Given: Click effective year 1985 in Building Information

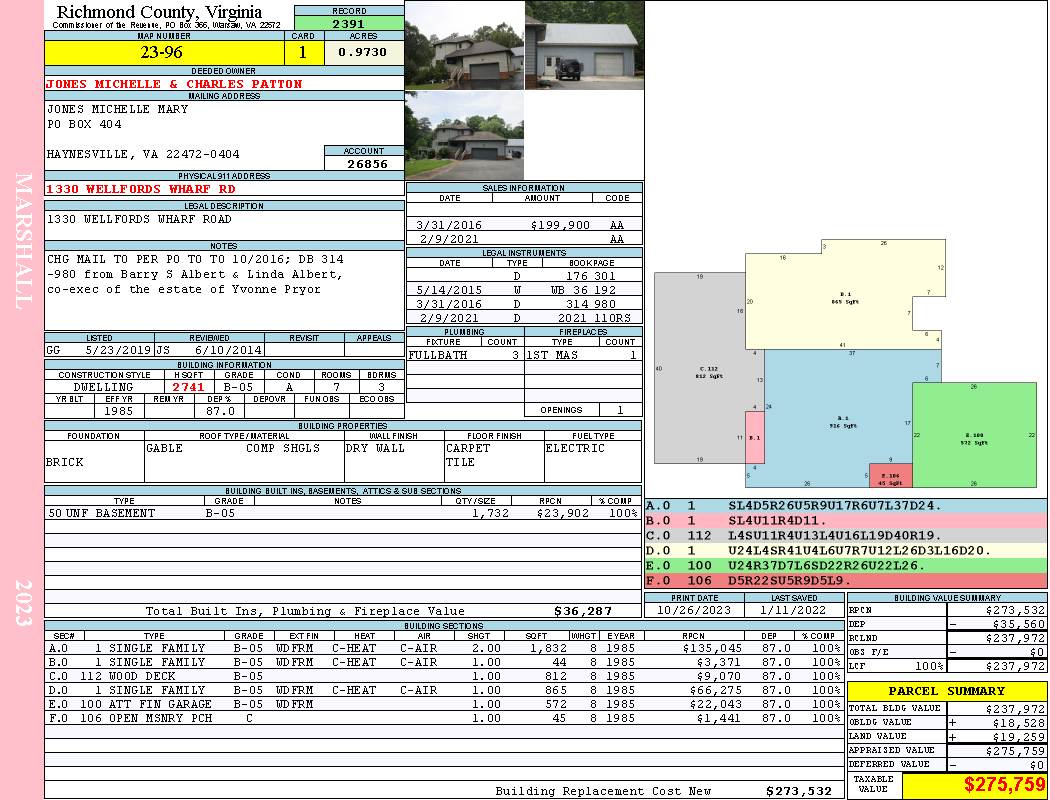Looking at the screenshot, I should (x=119, y=411).
